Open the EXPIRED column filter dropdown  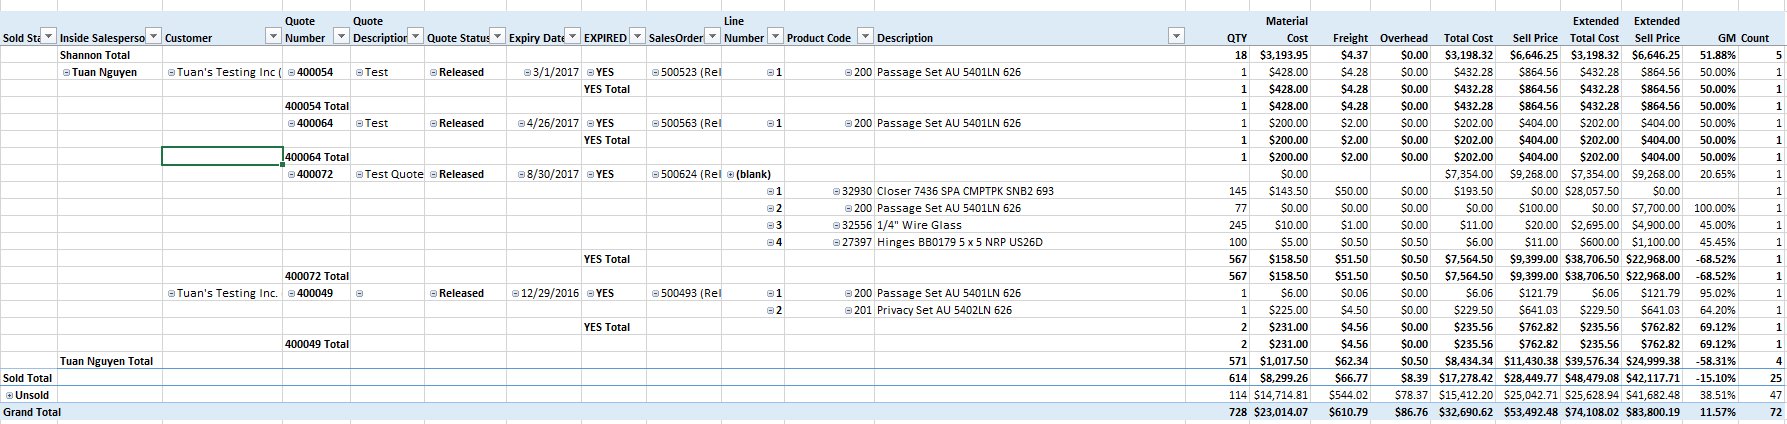637,37
